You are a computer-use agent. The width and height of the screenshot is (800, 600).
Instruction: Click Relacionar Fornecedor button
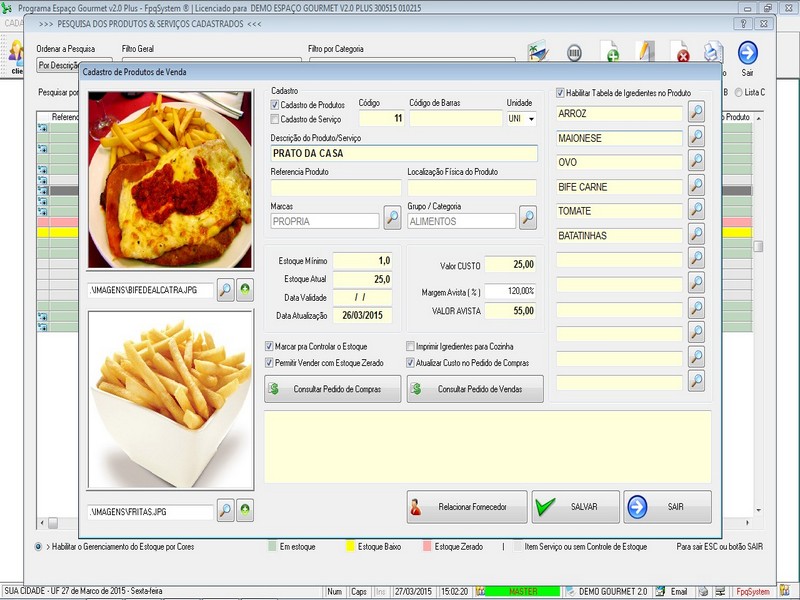click(x=467, y=507)
